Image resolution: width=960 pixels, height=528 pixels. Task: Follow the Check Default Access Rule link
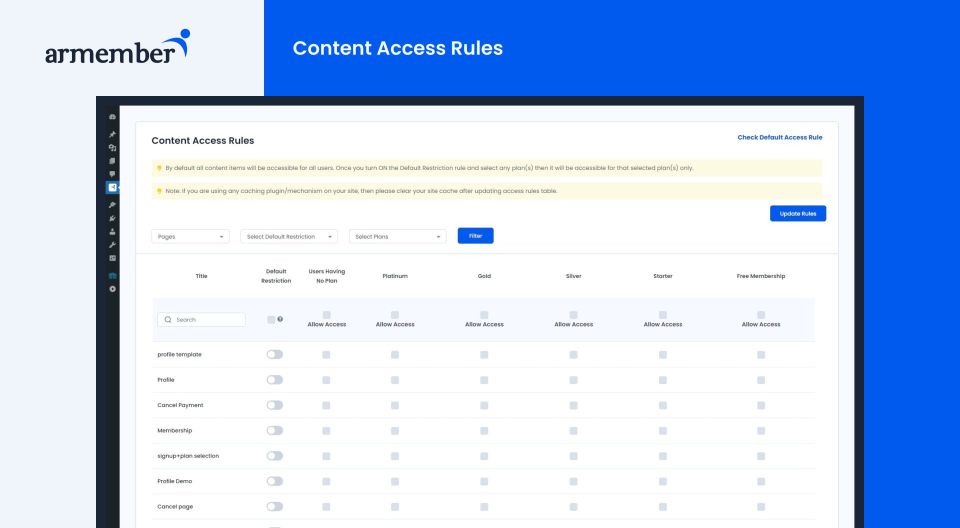coord(779,137)
